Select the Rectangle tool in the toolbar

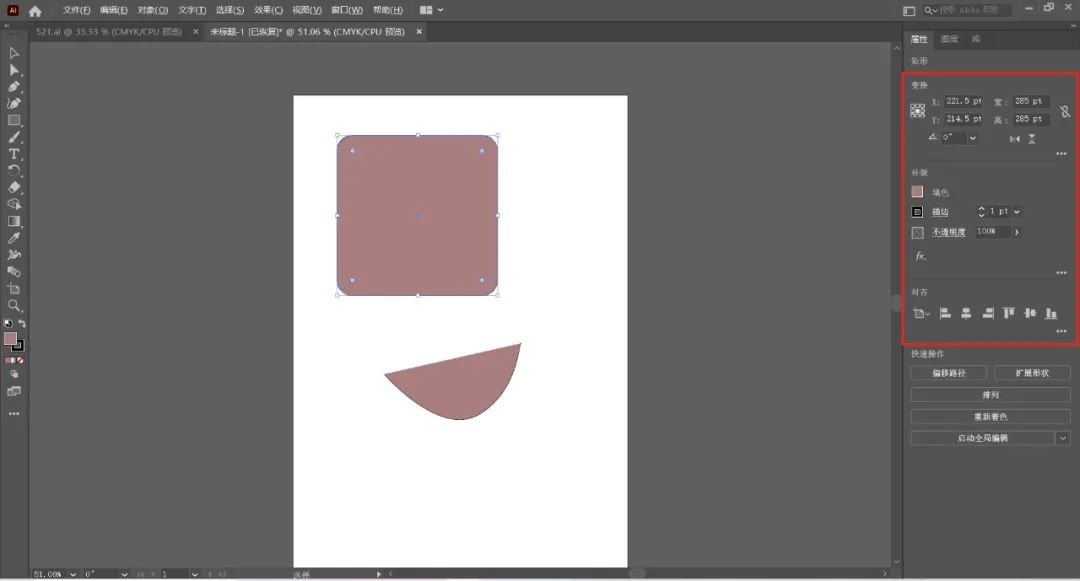pyautogui.click(x=14, y=120)
